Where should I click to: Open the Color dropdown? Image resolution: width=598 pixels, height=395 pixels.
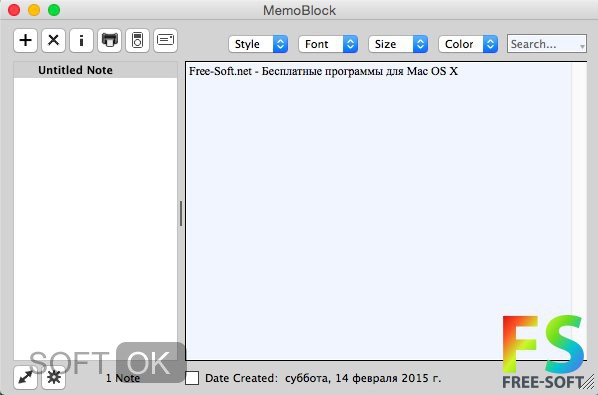coord(468,44)
